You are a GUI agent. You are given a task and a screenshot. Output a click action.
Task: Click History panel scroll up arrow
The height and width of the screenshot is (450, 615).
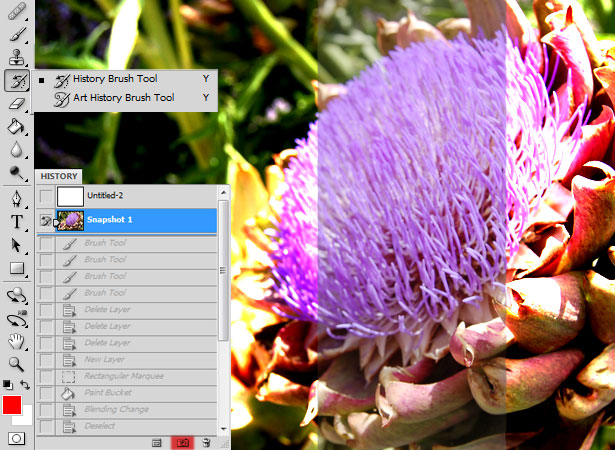223,192
